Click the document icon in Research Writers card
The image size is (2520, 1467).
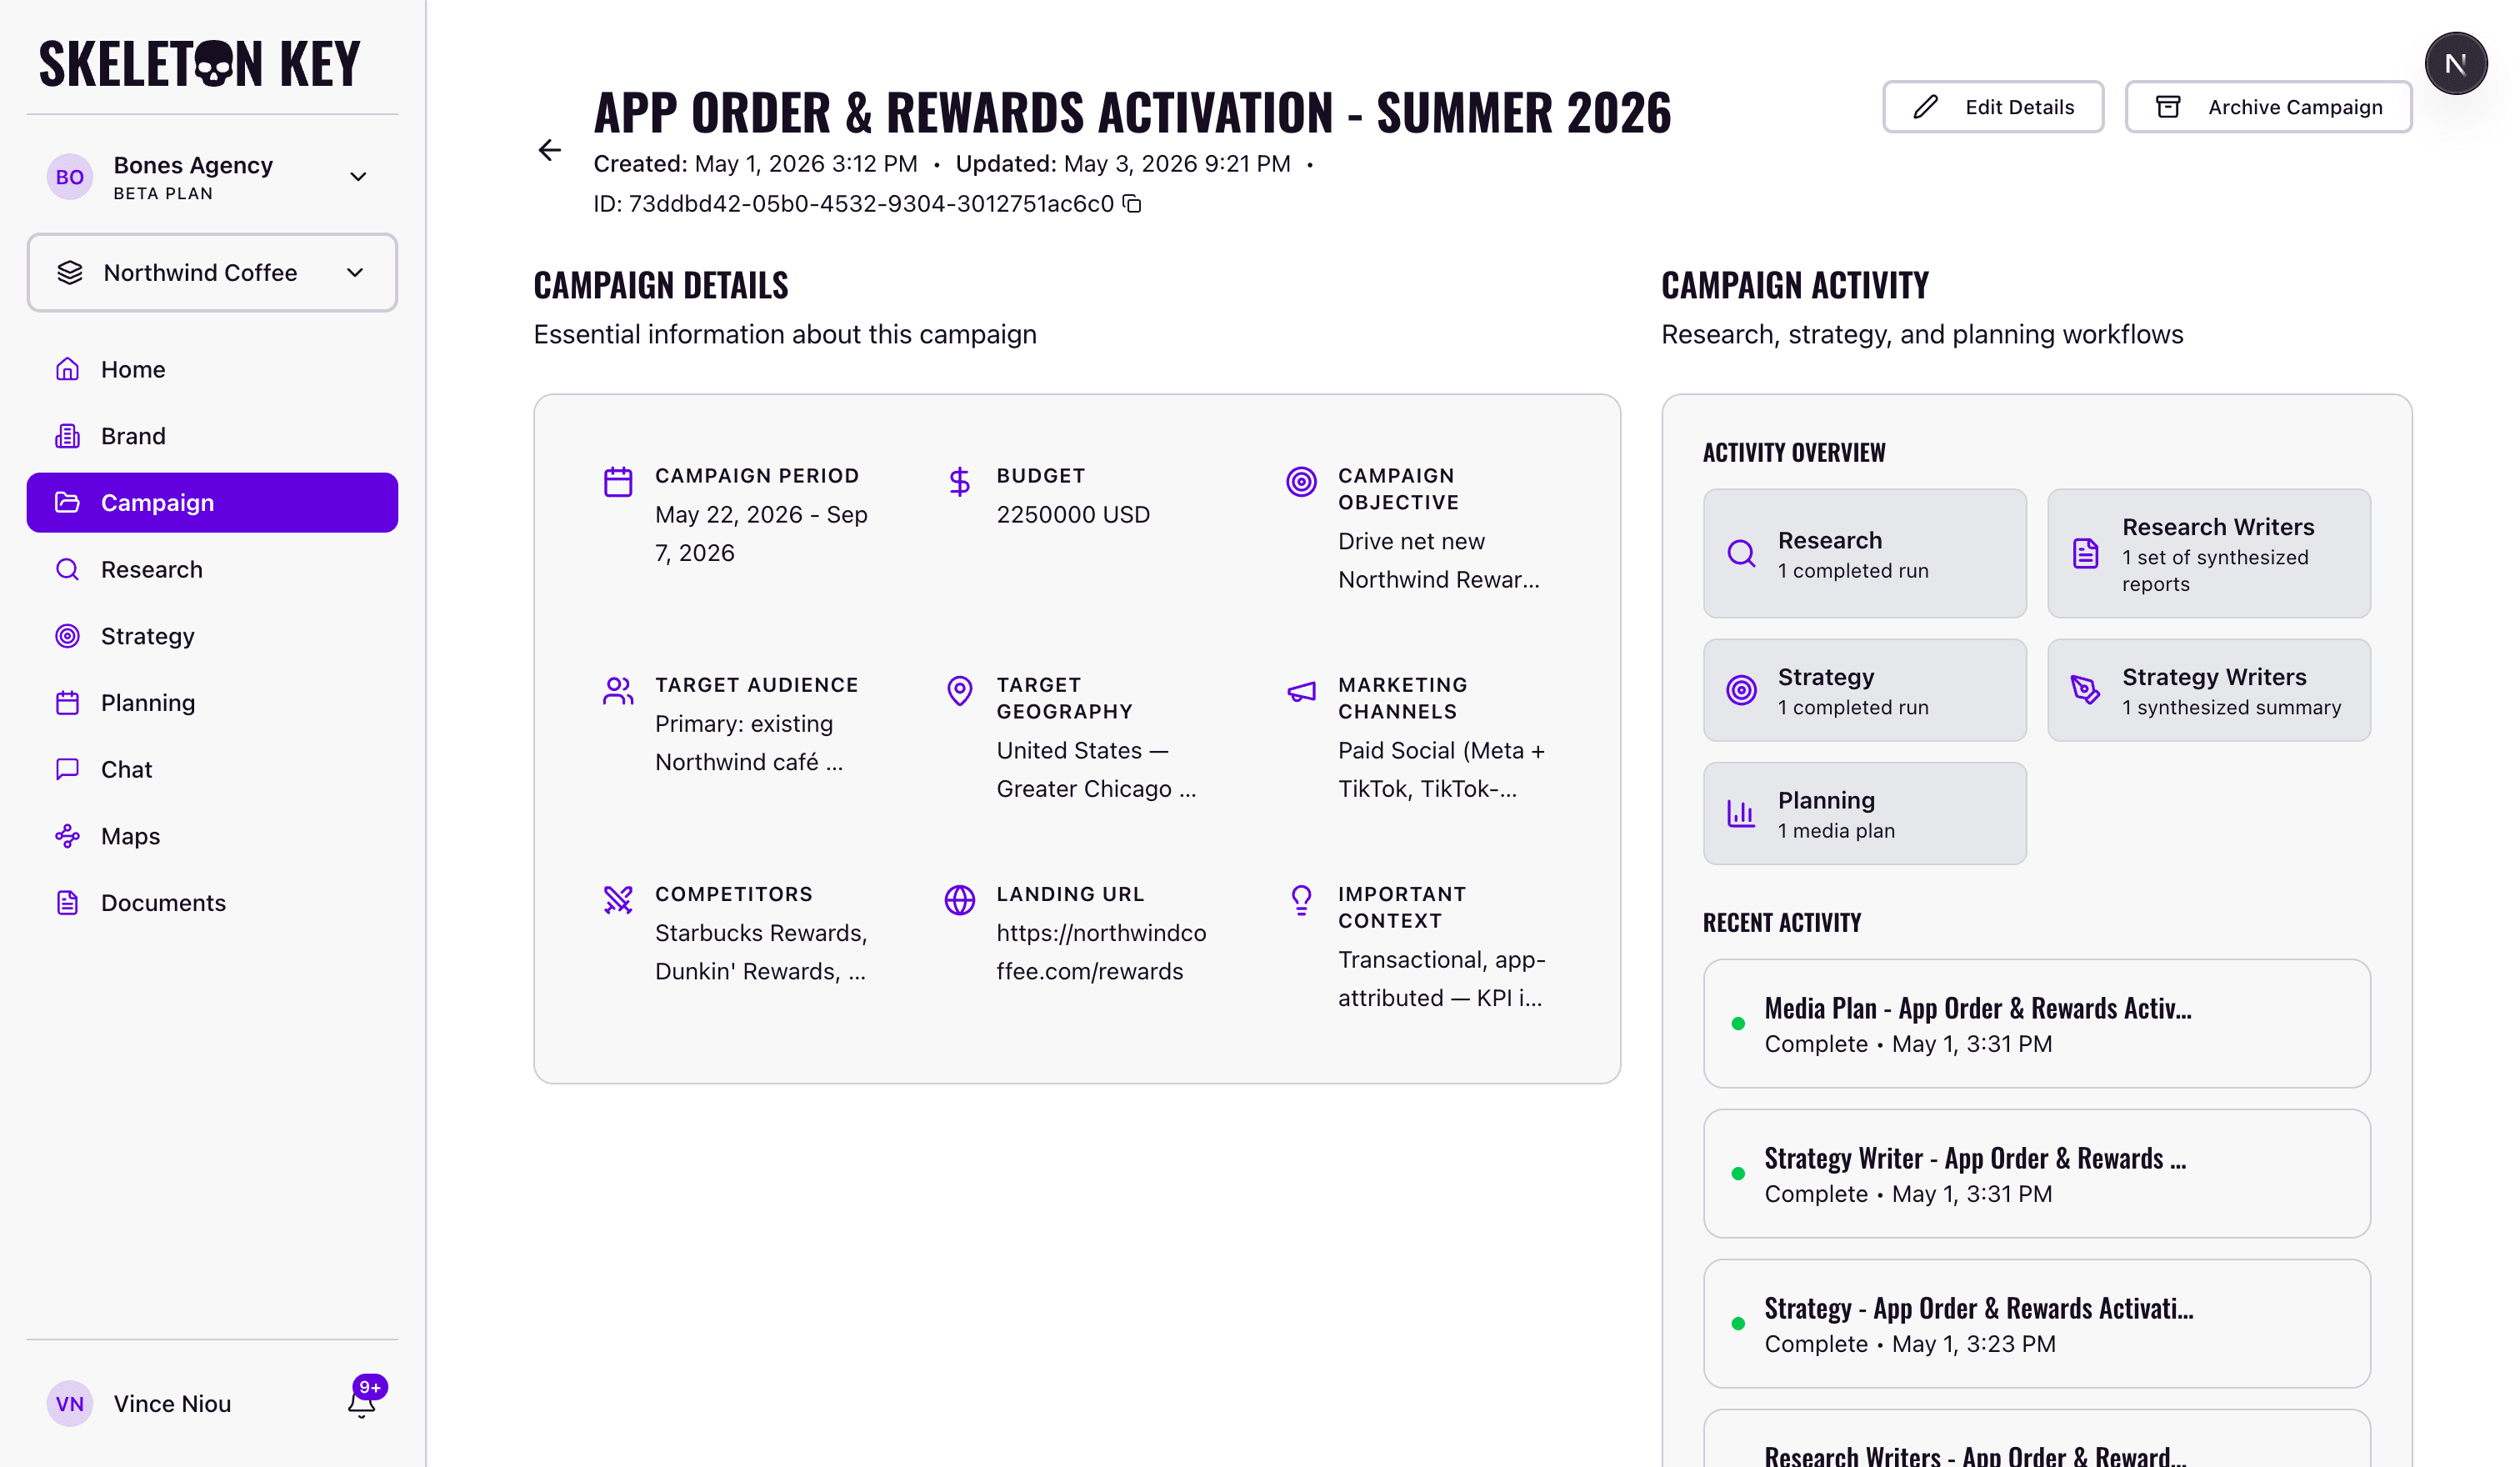click(x=2085, y=553)
